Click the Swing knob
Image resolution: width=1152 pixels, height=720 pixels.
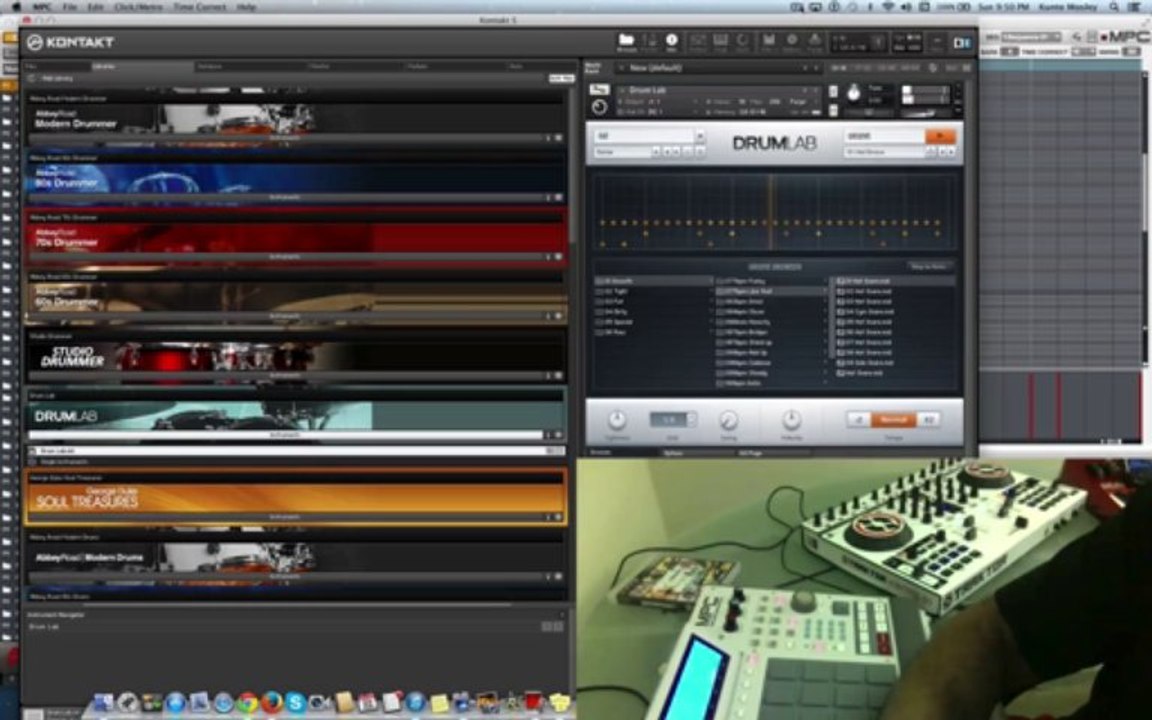point(728,420)
